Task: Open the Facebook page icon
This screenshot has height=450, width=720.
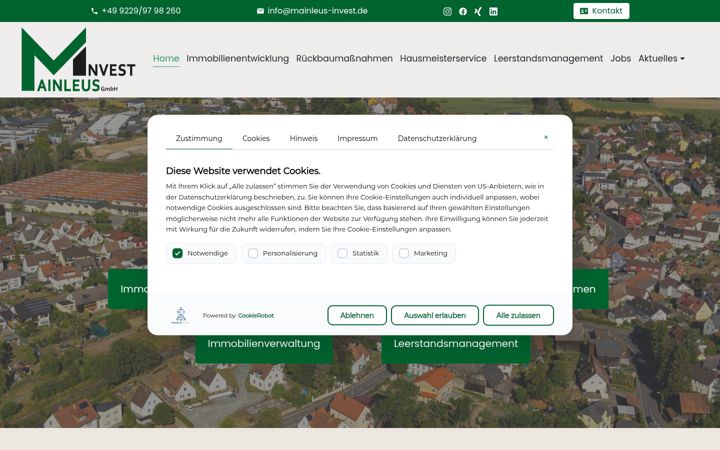Action: click(463, 11)
